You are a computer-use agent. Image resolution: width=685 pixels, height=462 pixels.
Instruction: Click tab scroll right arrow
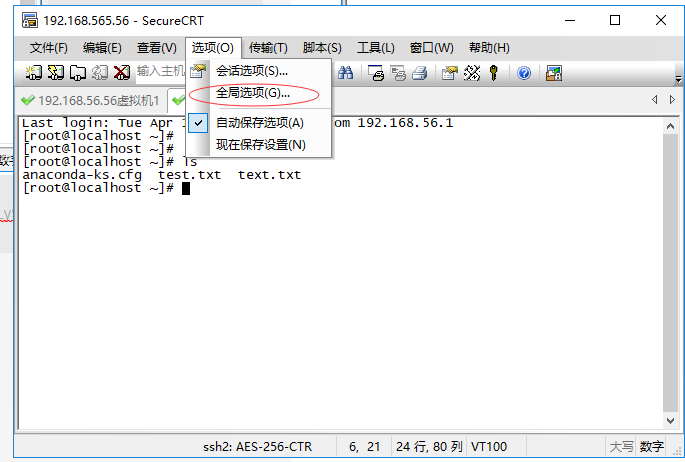tap(672, 100)
